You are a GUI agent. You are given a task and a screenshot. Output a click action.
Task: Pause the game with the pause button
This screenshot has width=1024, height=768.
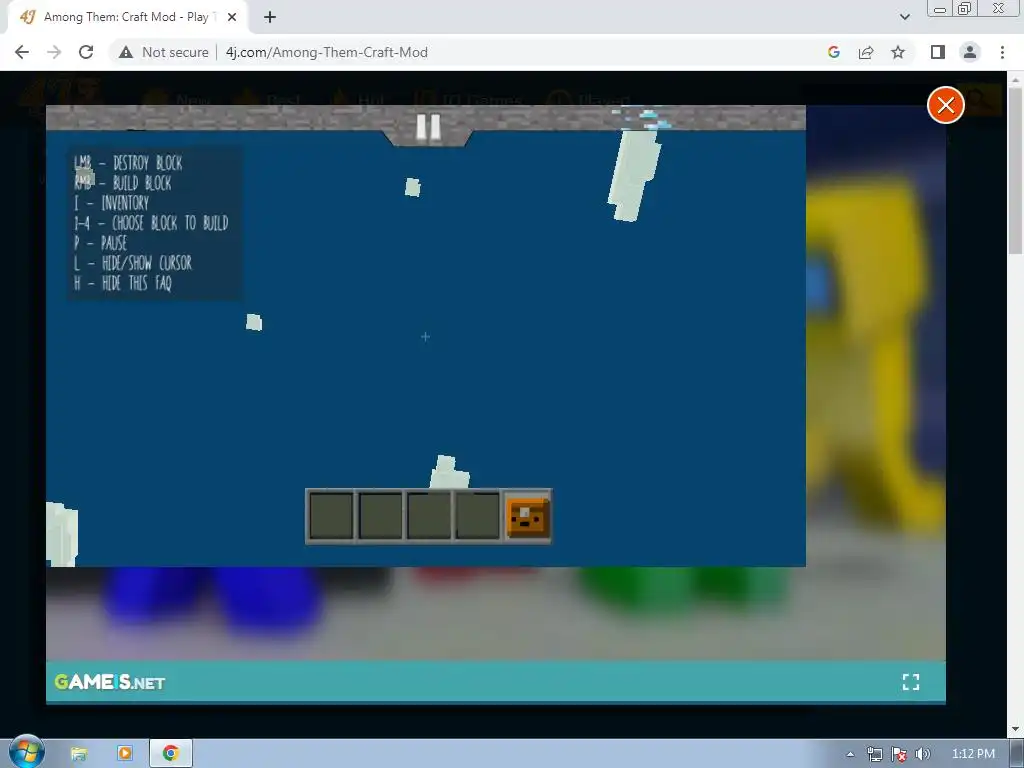click(x=428, y=127)
